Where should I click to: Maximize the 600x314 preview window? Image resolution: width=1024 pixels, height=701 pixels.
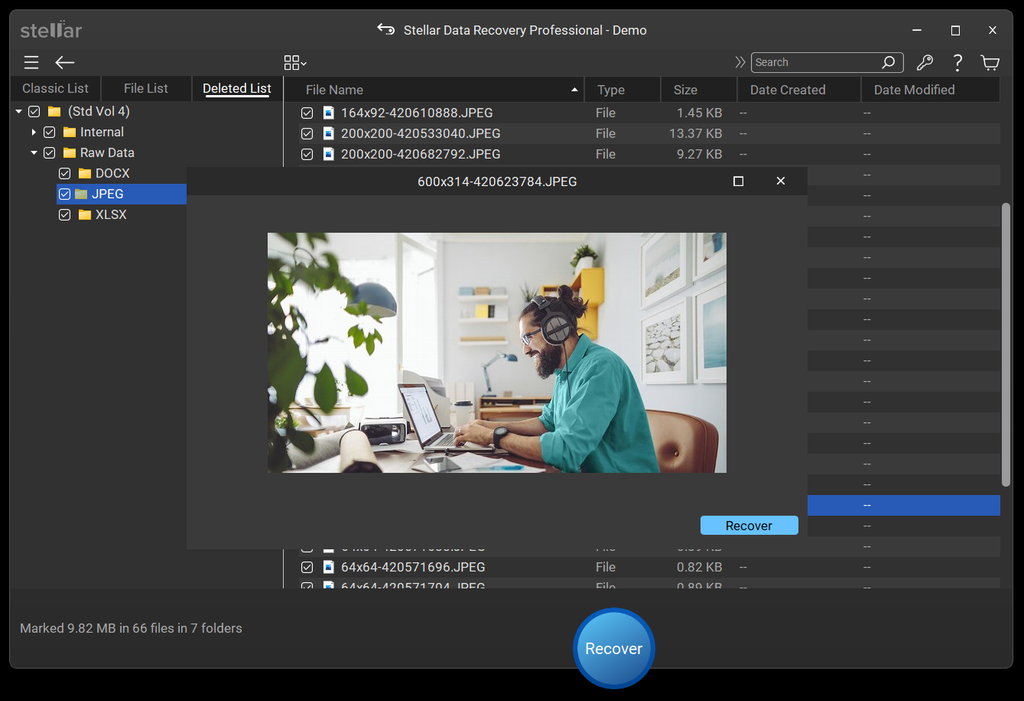(738, 181)
